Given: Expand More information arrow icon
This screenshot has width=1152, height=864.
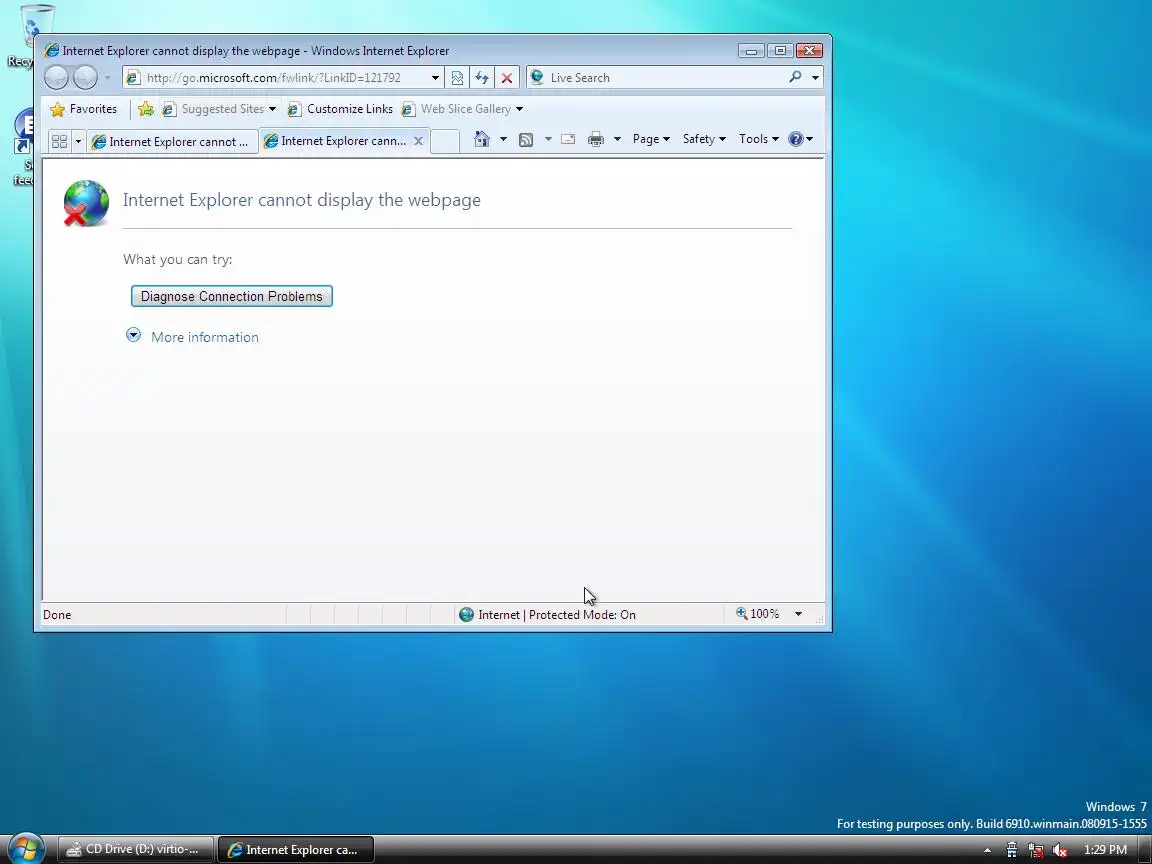Looking at the screenshot, I should point(133,335).
